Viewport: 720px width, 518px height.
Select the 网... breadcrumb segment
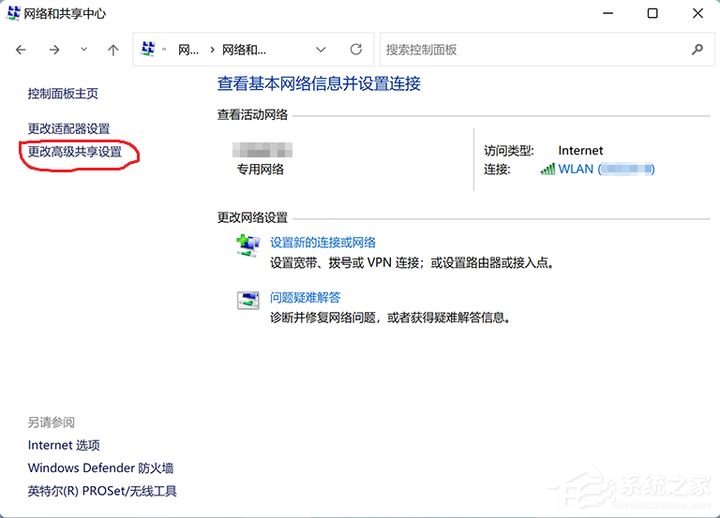[x=188, y=50]
